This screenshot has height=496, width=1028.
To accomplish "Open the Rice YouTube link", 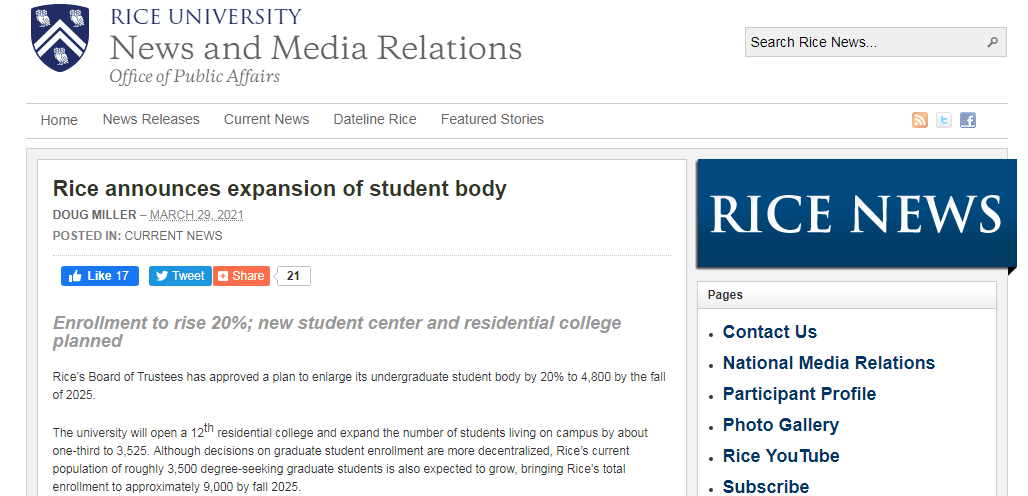I will (x=781, y=456).
